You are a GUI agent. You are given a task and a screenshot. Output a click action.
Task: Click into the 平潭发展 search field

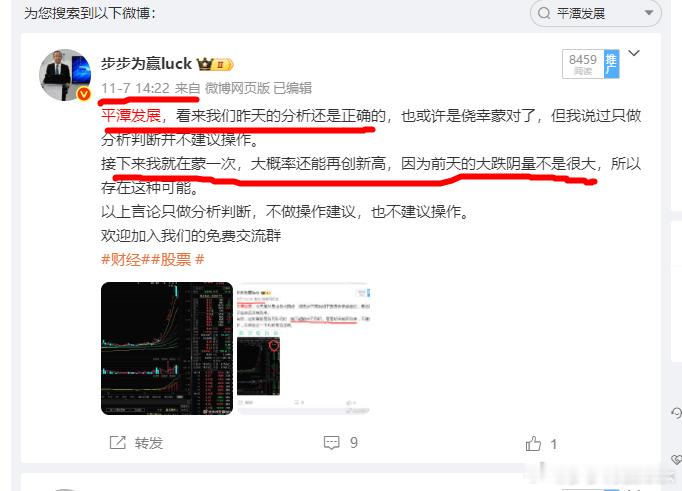click(595, 13)
